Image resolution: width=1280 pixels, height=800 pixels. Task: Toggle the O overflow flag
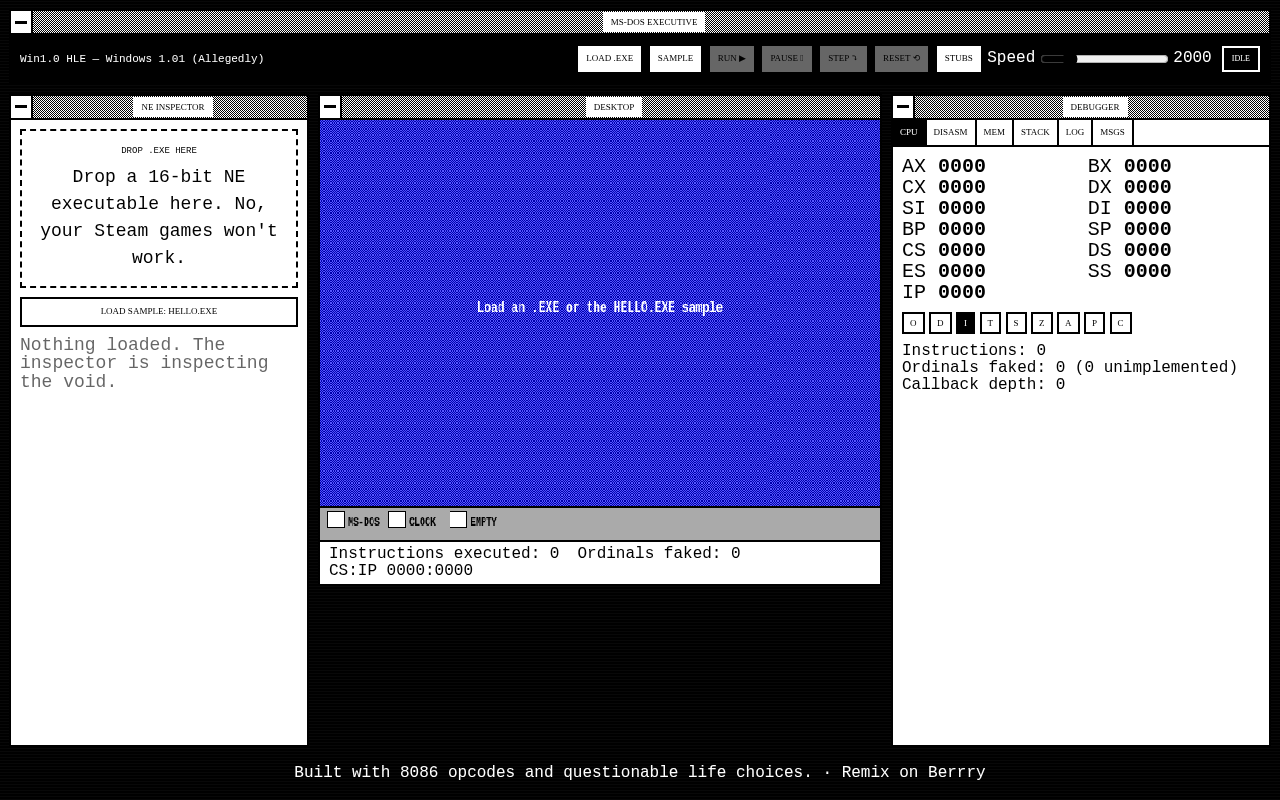click(913, 323)
